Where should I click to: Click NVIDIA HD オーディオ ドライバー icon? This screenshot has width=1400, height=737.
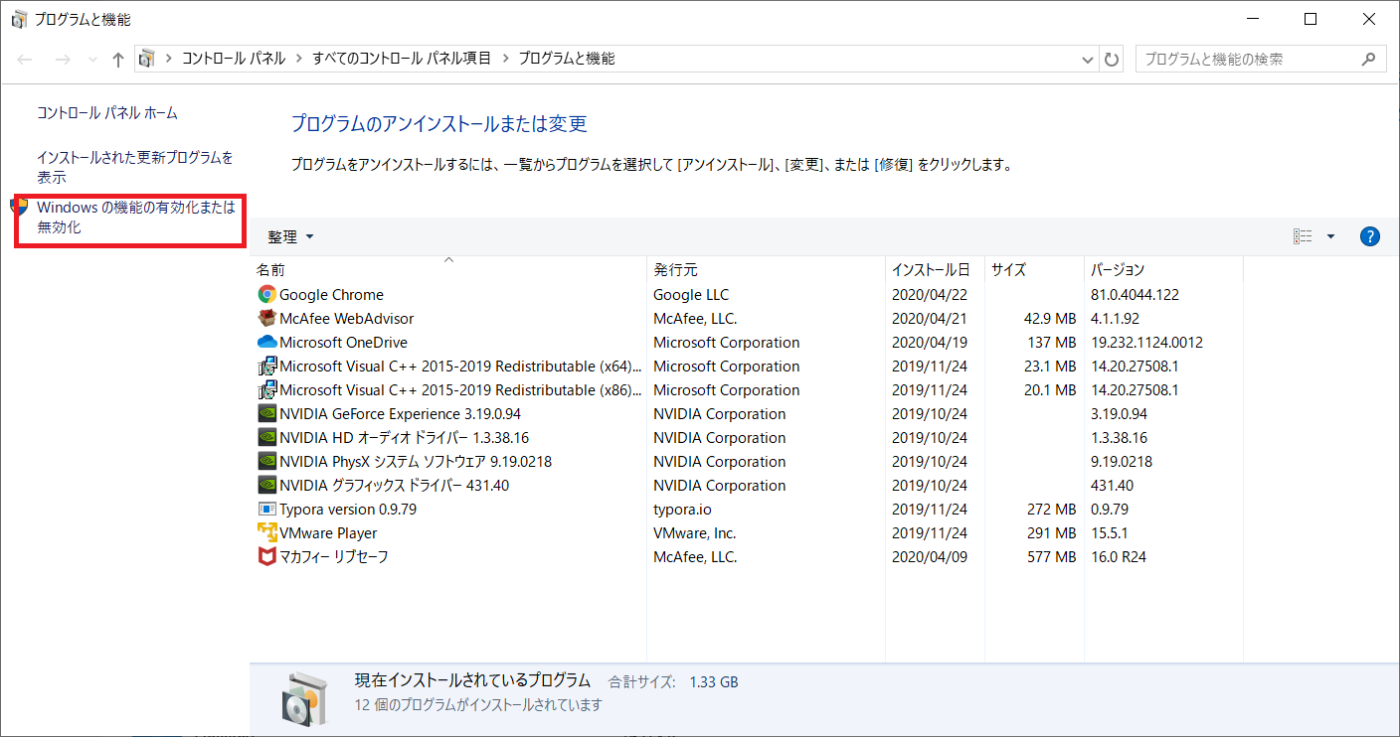[x=267, y=438]
